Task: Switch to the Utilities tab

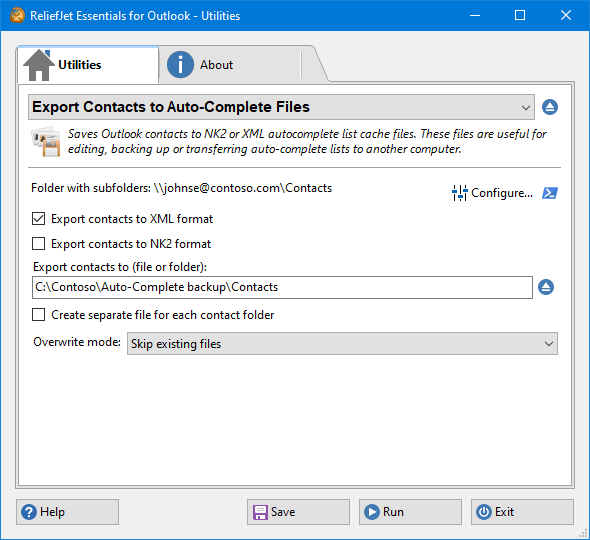Action: (x=88, y=65)
